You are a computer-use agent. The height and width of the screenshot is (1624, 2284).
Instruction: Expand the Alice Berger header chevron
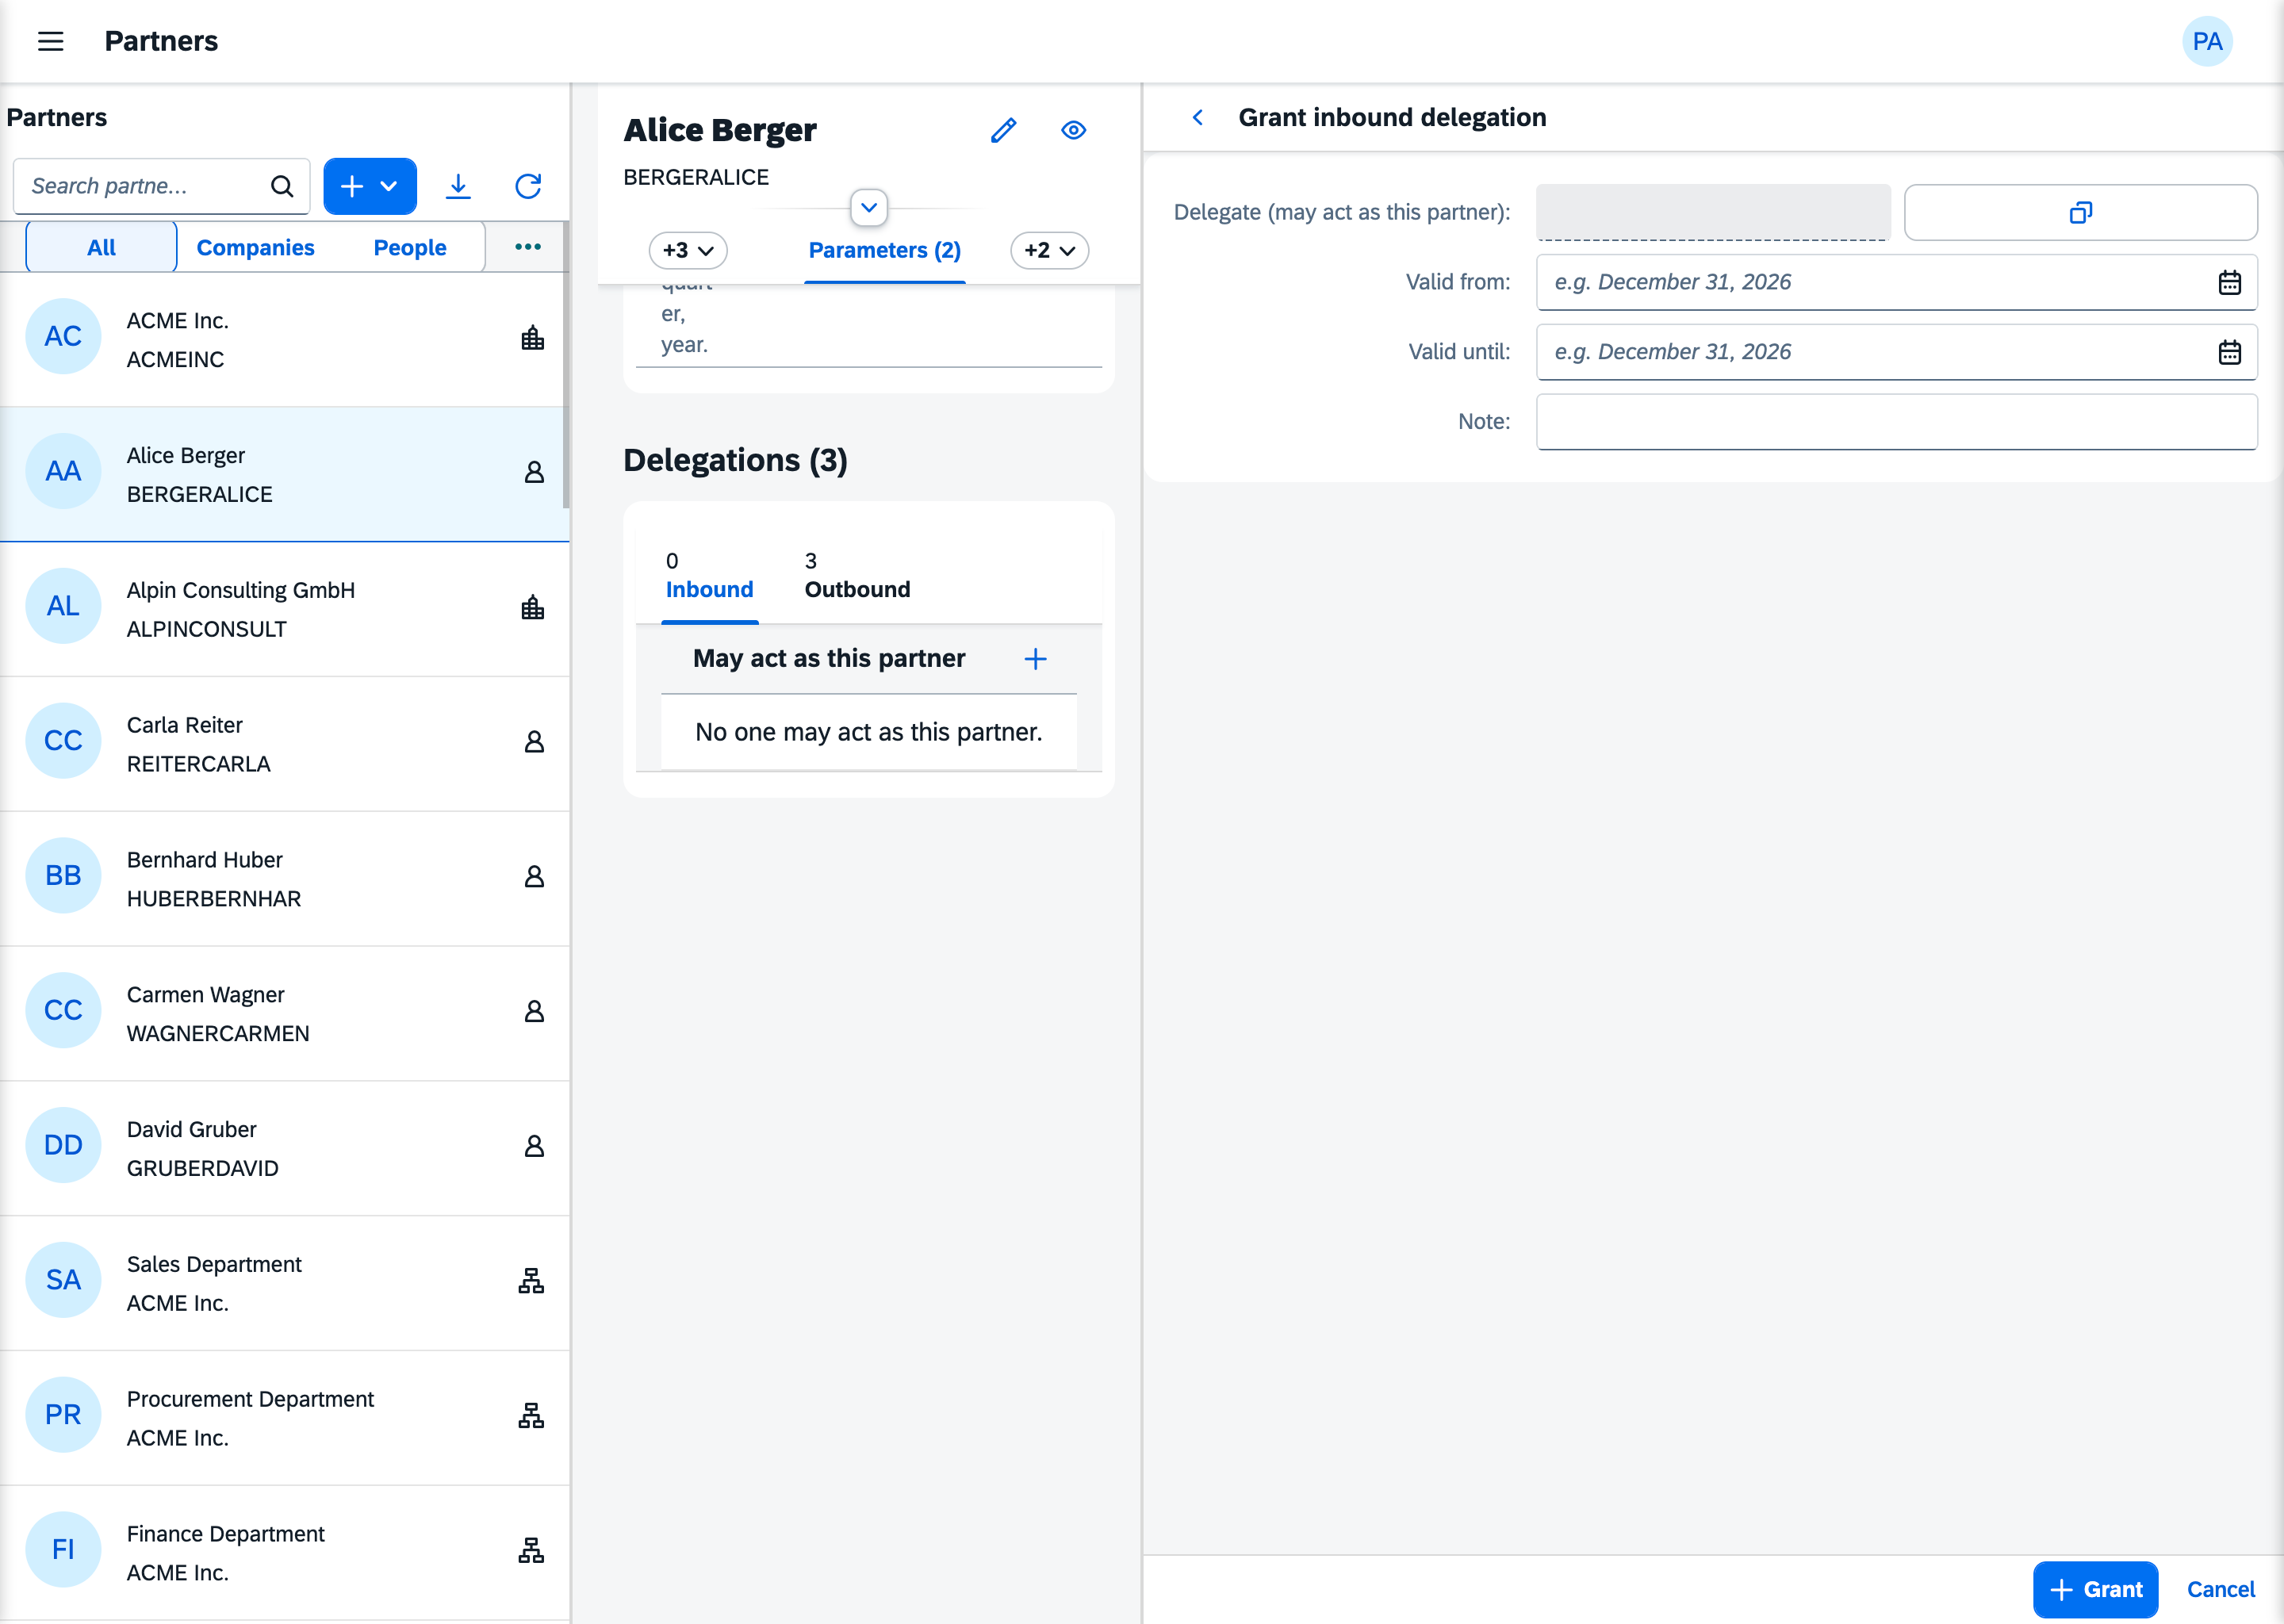click(x=868, y=208)
